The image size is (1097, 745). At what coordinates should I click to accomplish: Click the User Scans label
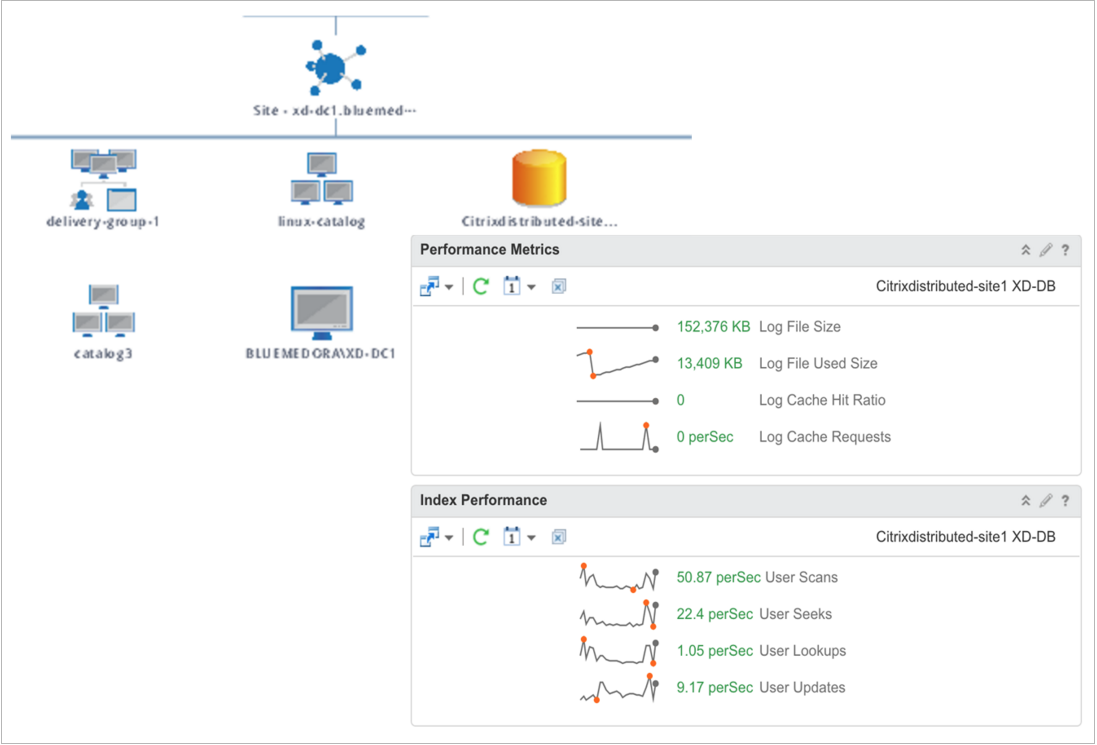pos(802,577)
